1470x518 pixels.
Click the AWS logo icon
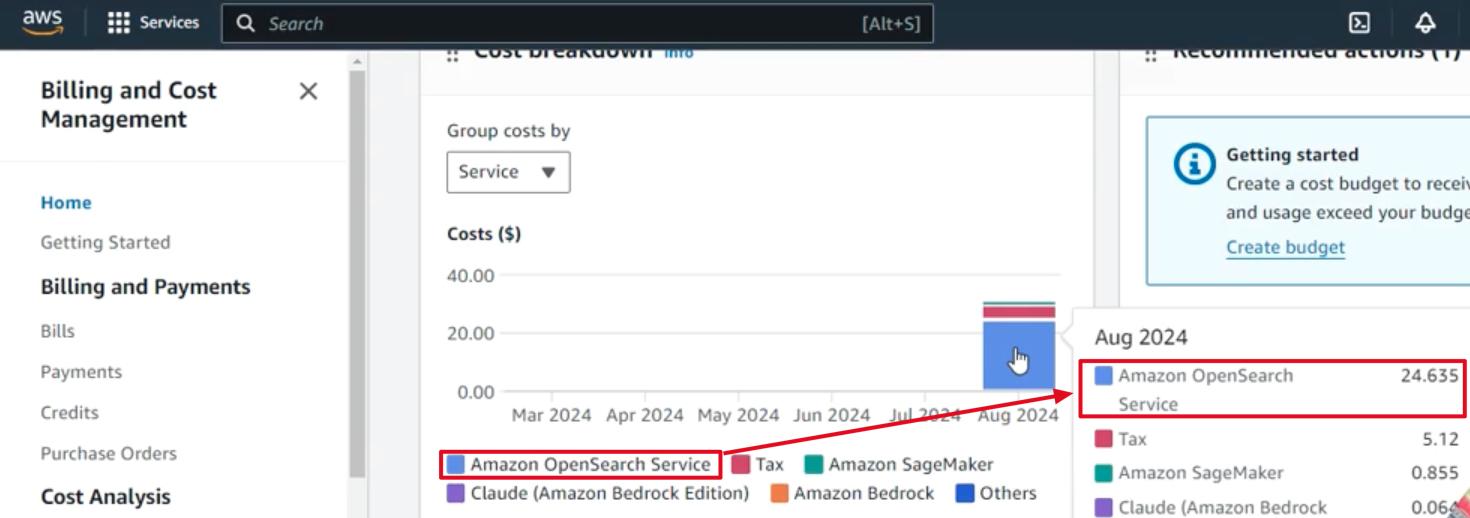(42, 22)
